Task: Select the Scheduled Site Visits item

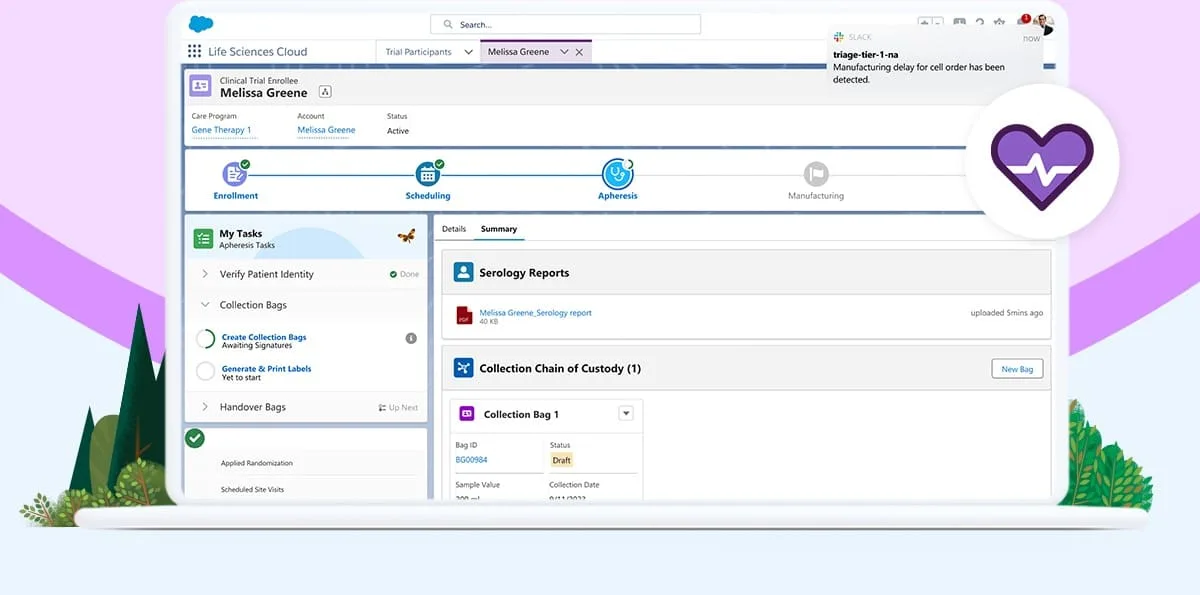Action: click(x=253, y=490)
